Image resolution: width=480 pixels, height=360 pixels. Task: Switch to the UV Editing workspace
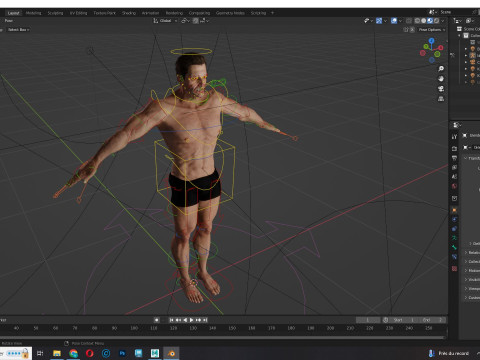(78, 13)
